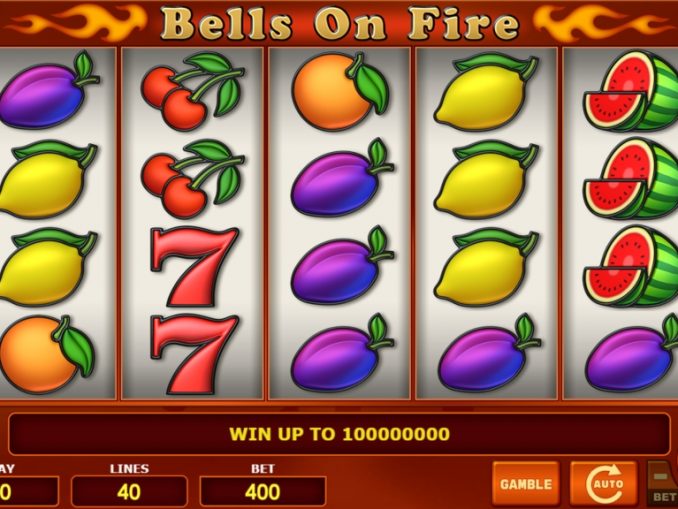Click the plum at top of first reel
The height and width of the screenshot is (509, 678).
48,91
